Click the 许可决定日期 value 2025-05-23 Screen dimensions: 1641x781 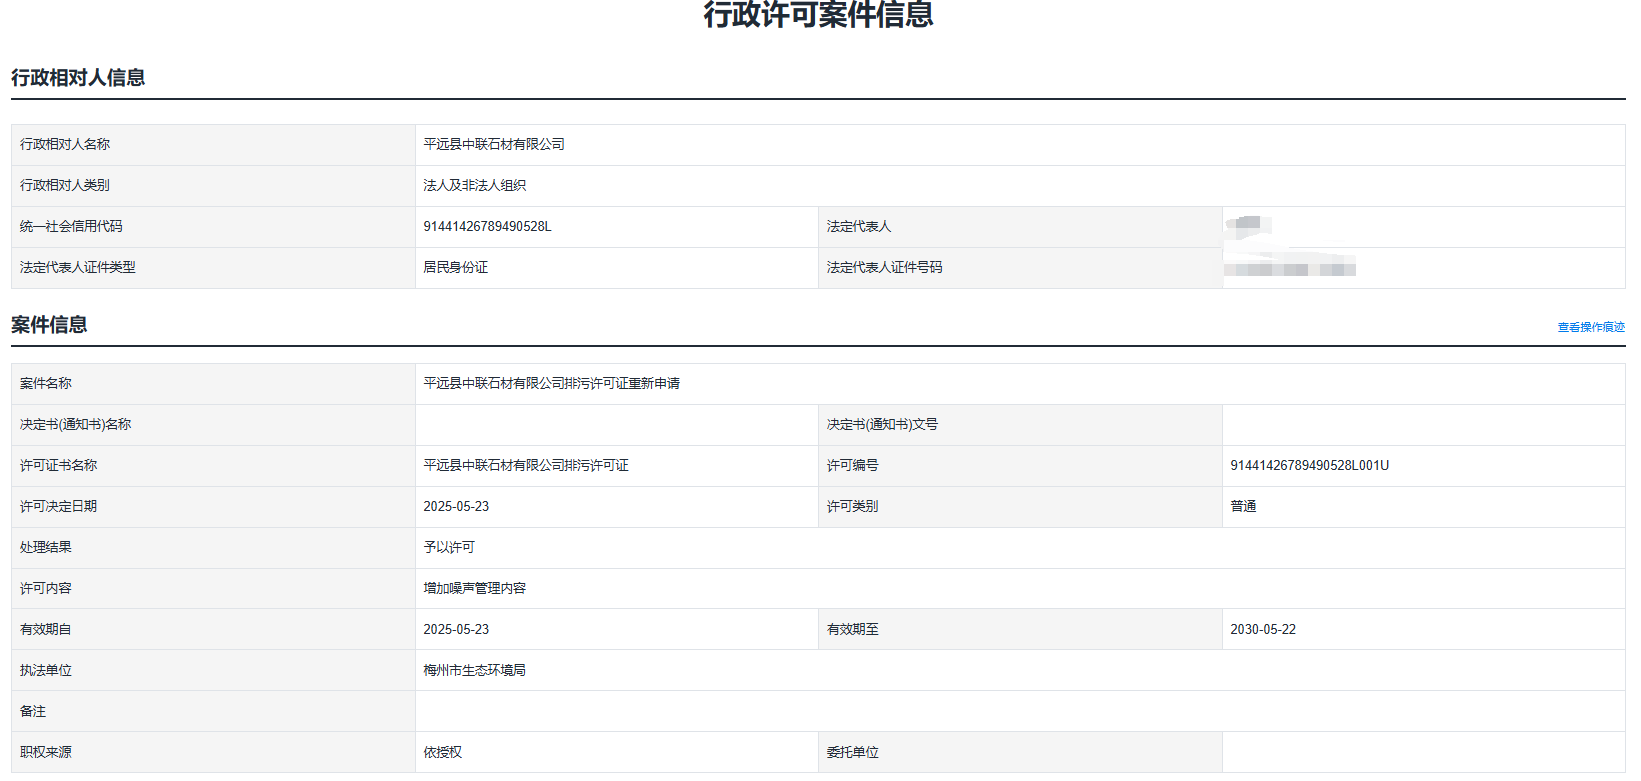pyautogui.click(x=456, y=507)
